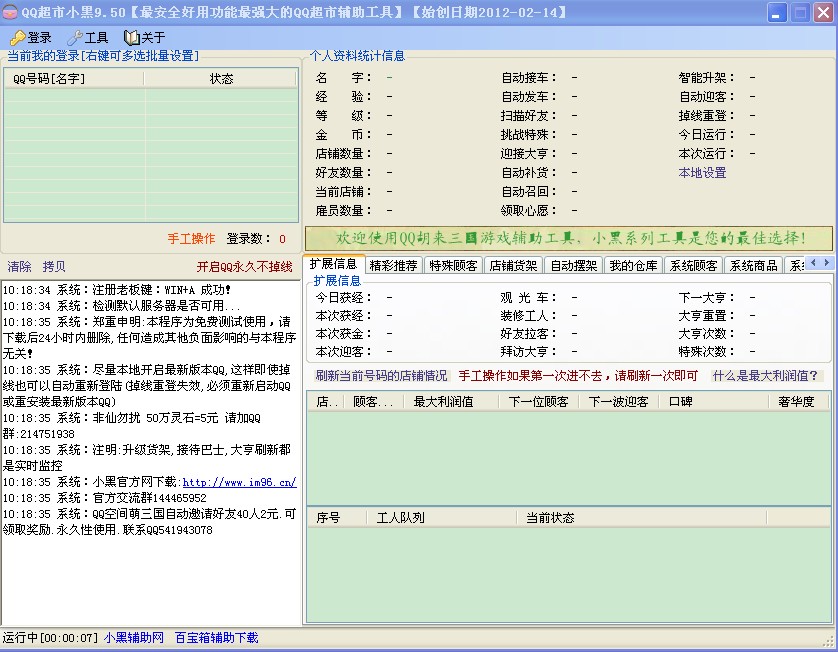838x652 pixels.
Task: Click the 百宝箱辅助下载 link
Action: tap(216, 638)
